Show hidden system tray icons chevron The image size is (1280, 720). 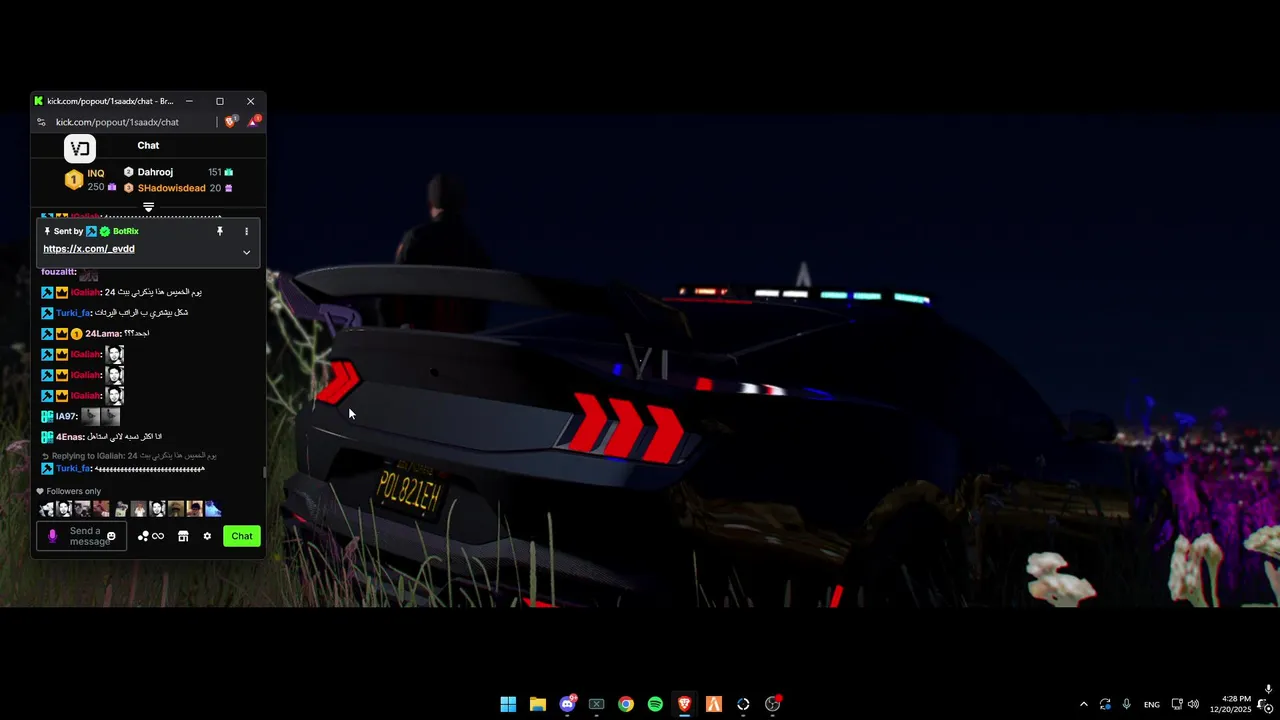[1083, 704]
